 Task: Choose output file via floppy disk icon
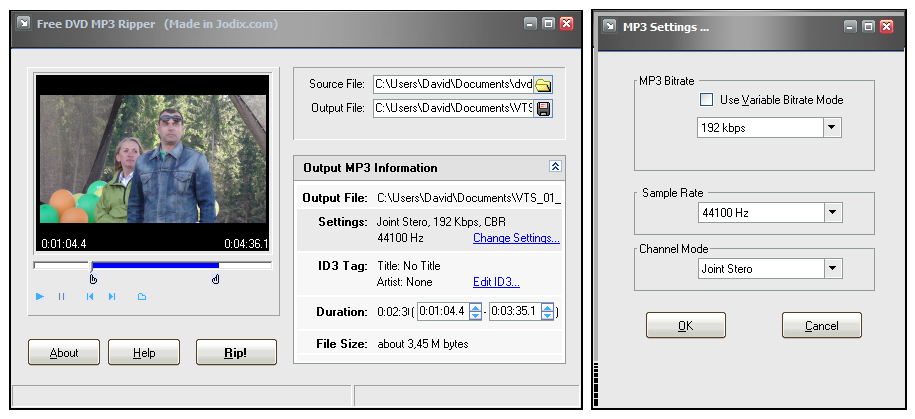coord(543,109)
